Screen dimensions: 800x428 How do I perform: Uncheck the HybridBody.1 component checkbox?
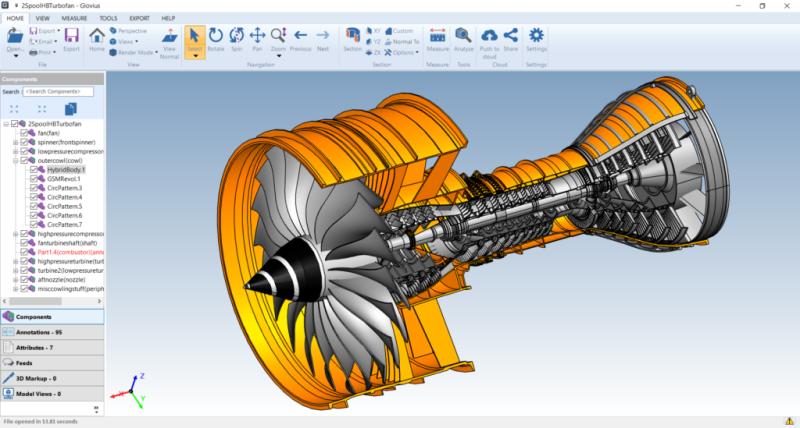coord(34,170)
